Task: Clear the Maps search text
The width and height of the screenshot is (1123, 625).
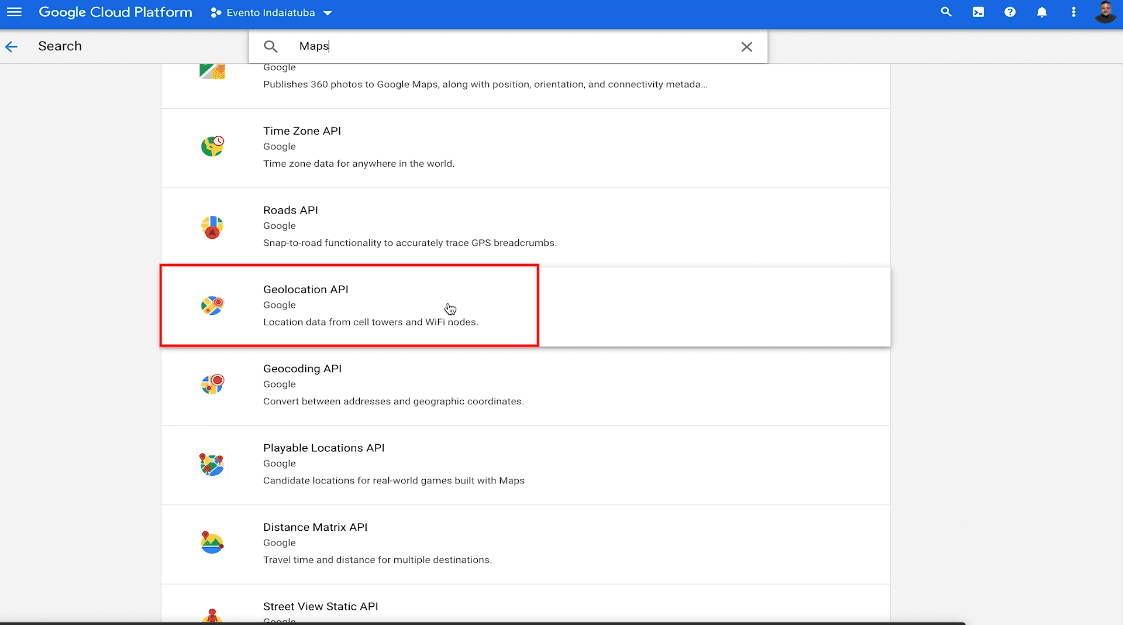Action: [746, 47]
